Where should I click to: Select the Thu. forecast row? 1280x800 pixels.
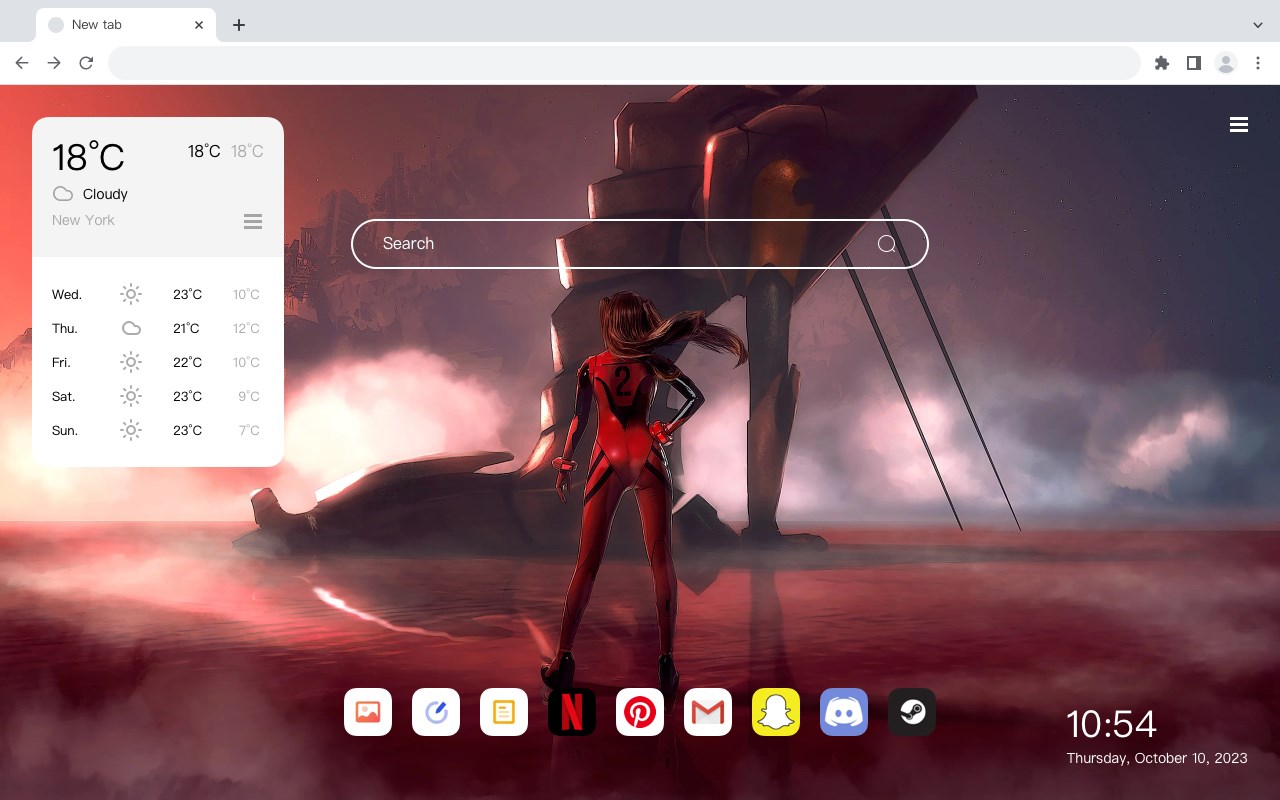point(158,328)
